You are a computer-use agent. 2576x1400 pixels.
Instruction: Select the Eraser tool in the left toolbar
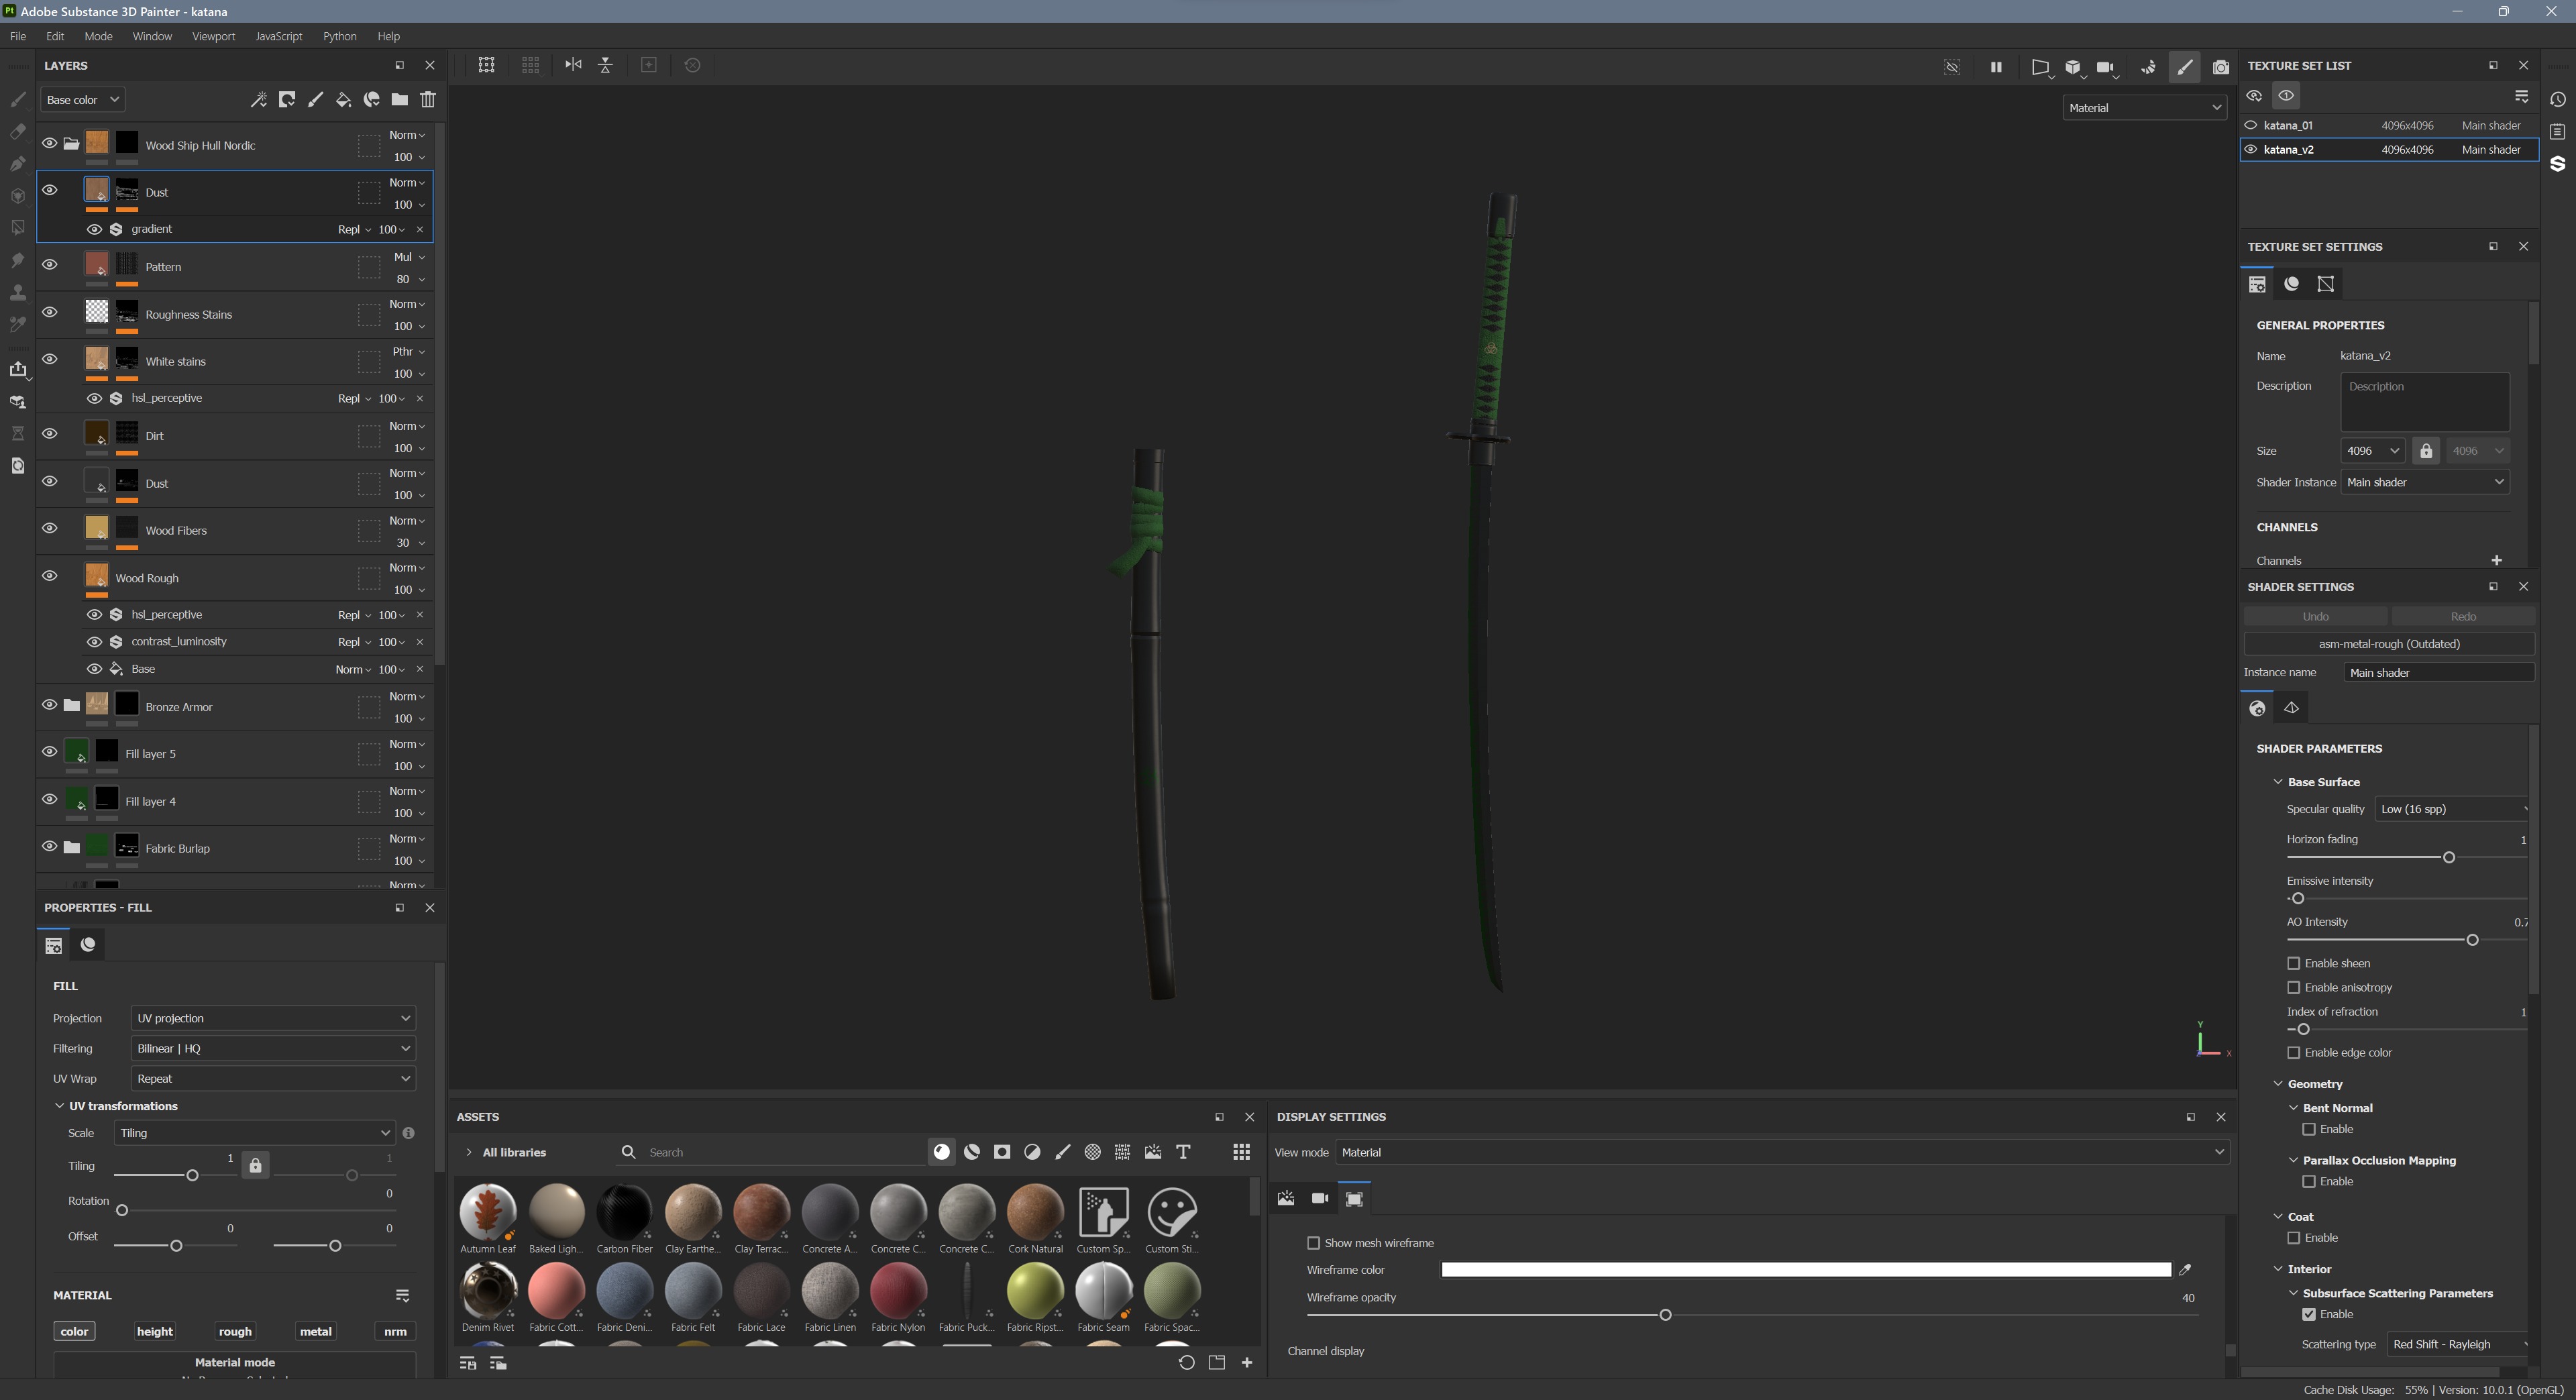coord(18,131)
